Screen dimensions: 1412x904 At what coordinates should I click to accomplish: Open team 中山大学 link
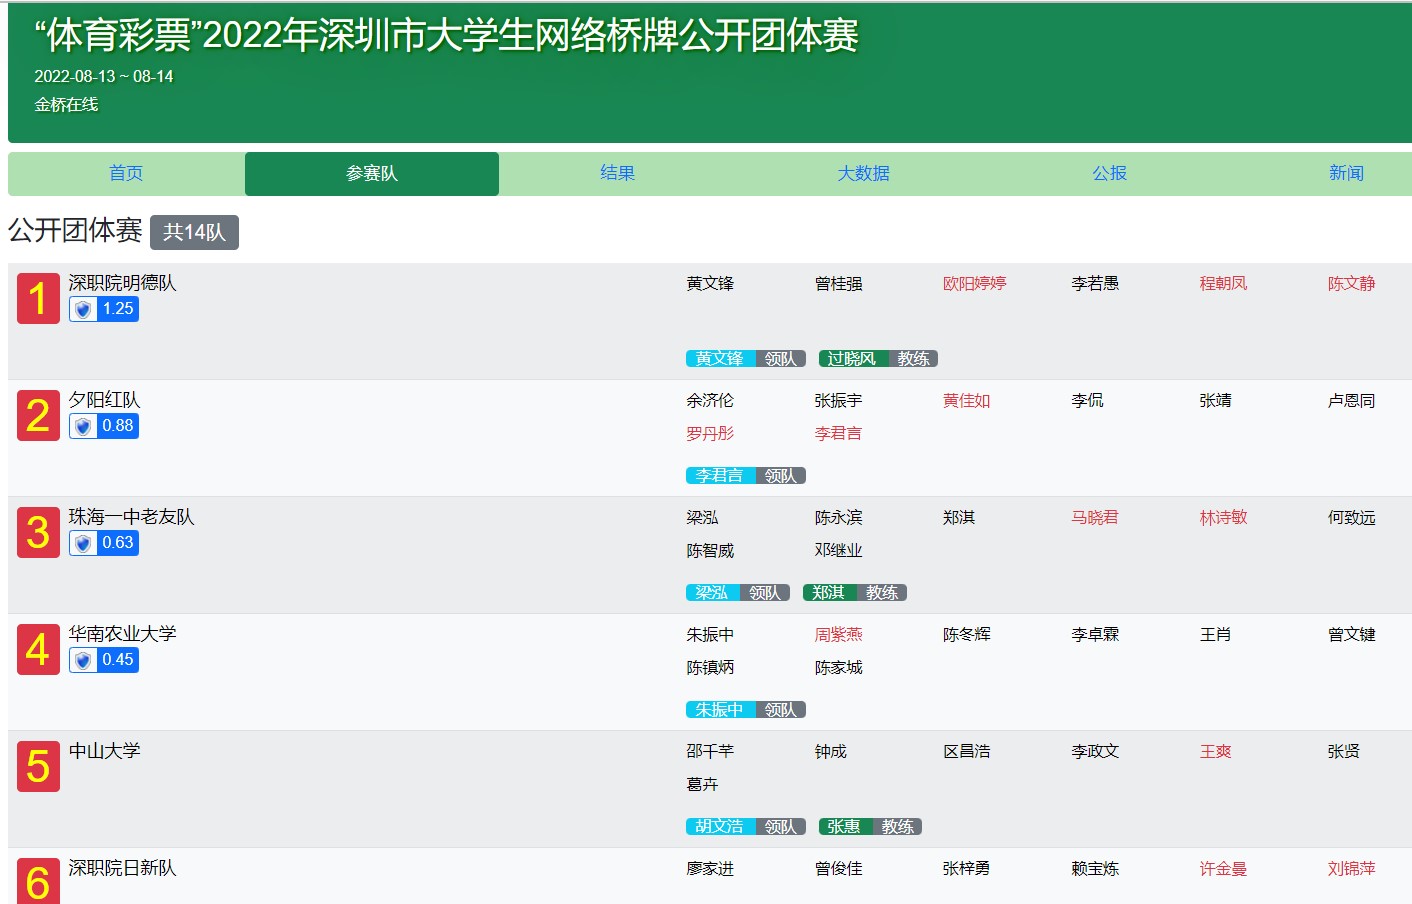104,751
